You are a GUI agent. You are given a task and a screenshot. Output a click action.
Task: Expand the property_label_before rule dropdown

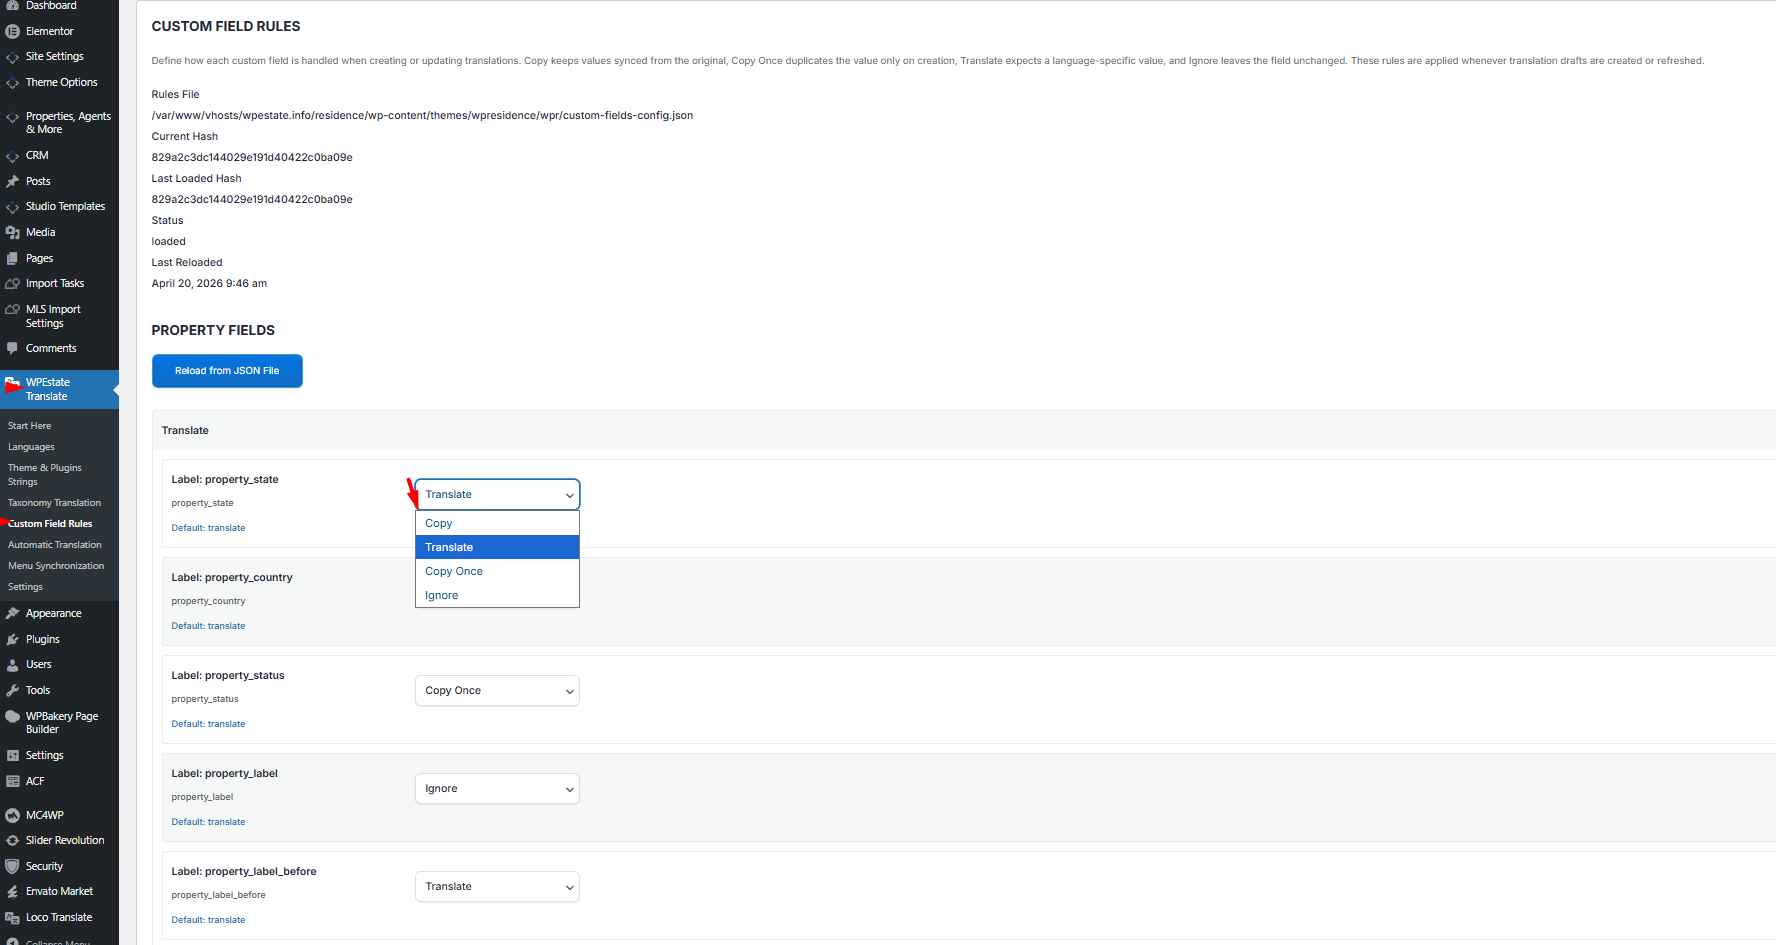pos(497,887)
